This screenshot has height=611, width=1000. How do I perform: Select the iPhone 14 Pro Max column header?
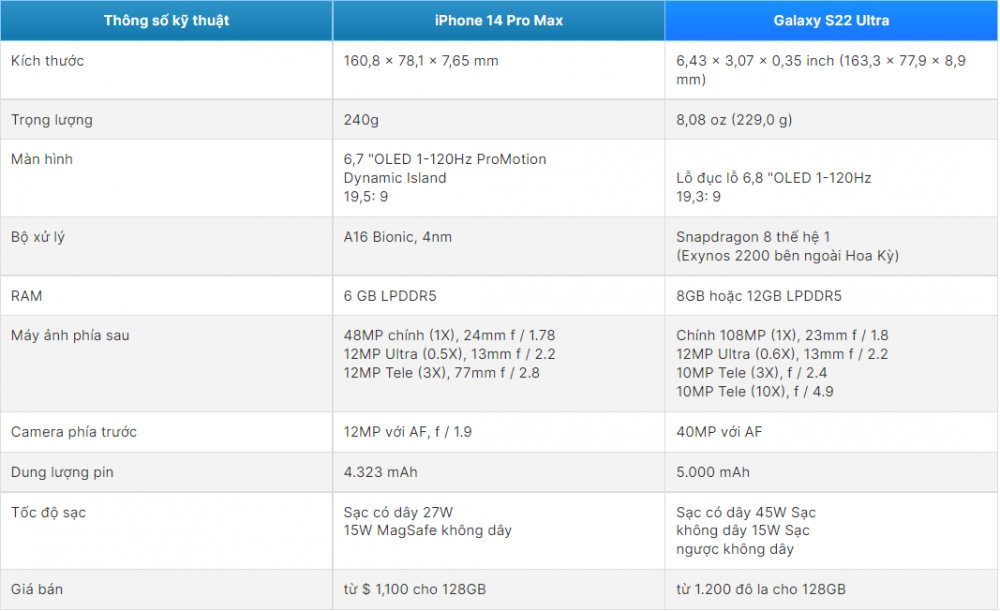[x=498, y=20]
